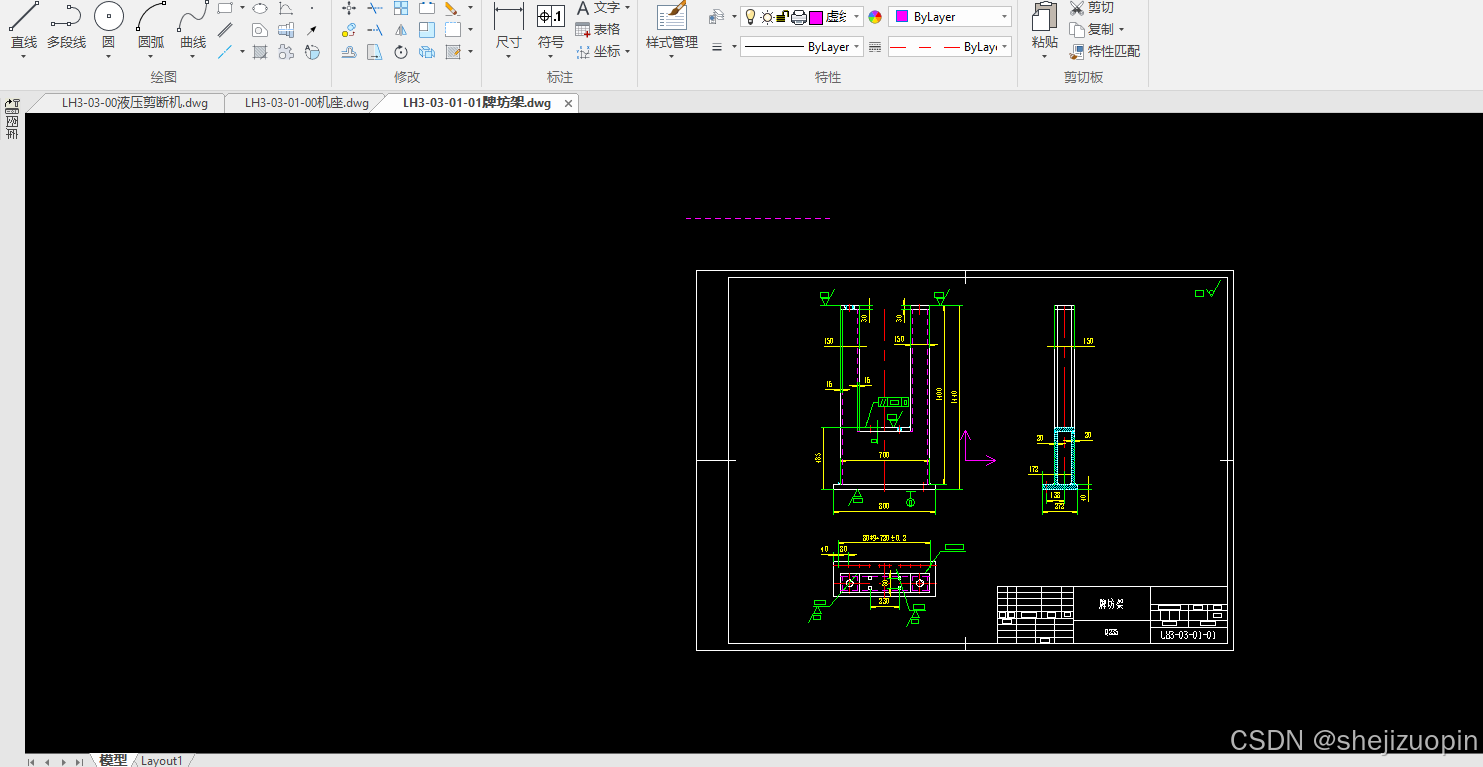Open the solid lineweight ByLayer dropdown

pyautogui.click(x=802, y=47)
